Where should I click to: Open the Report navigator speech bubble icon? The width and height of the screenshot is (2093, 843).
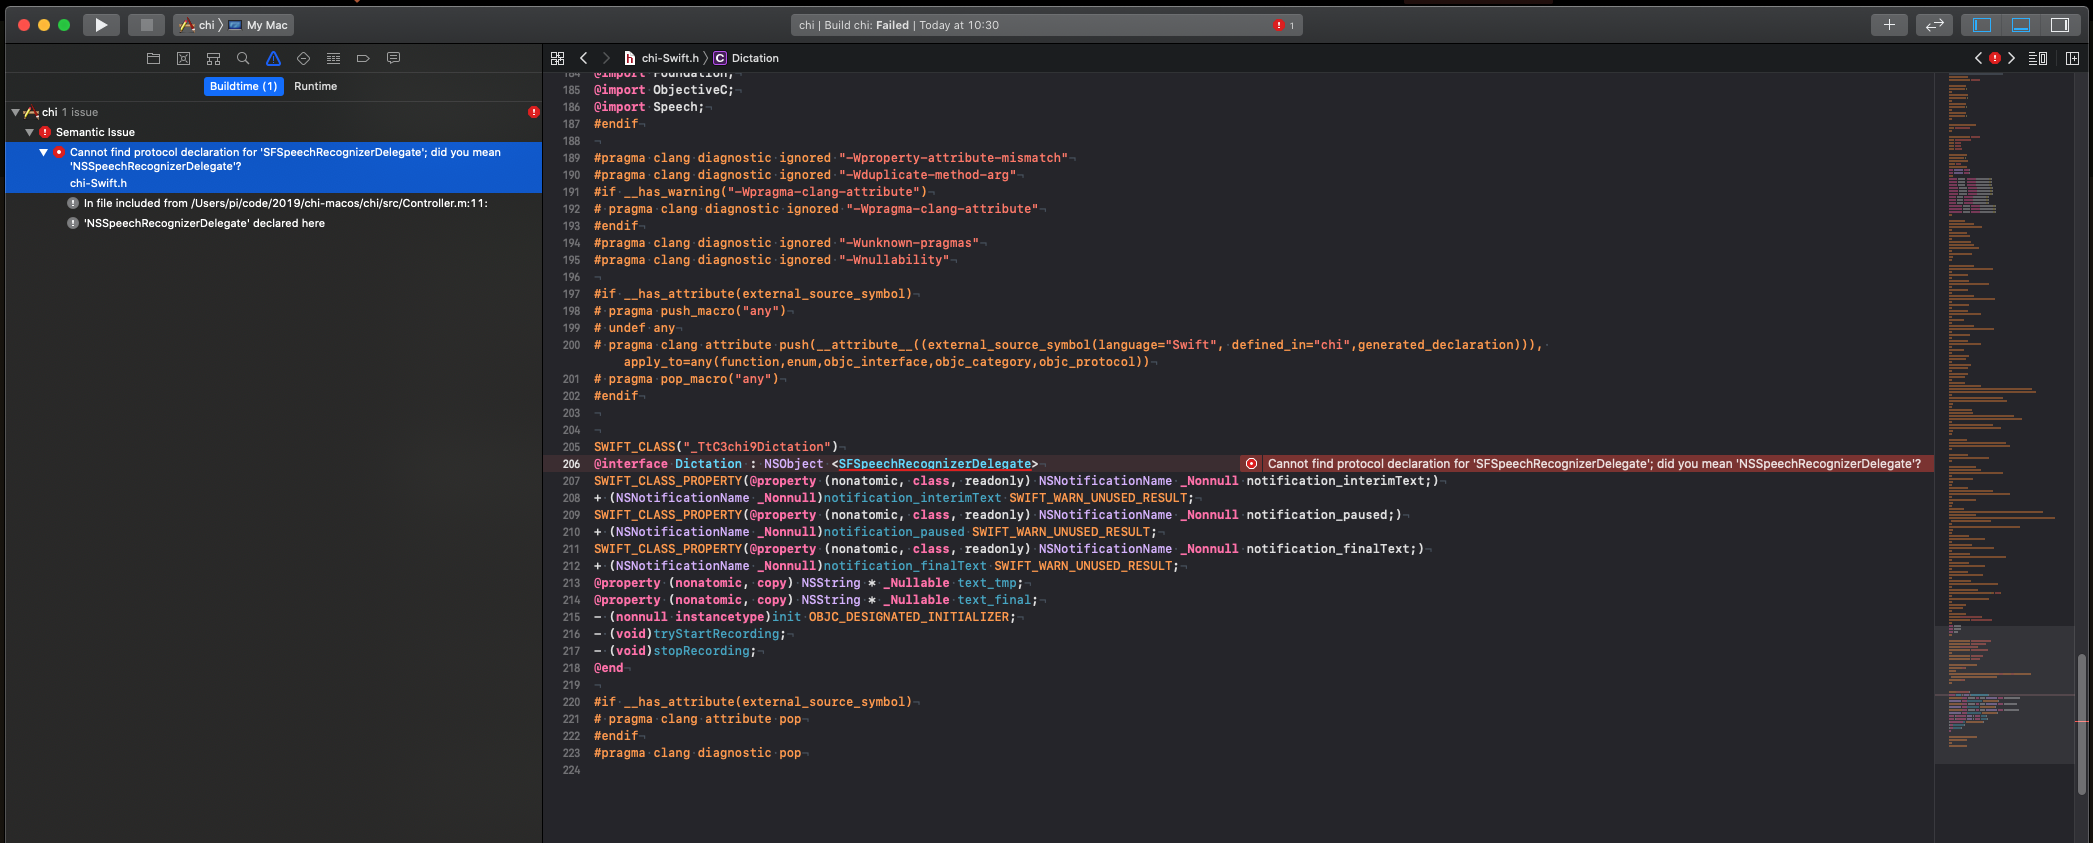pyautogui.click(x=393, y=58)
